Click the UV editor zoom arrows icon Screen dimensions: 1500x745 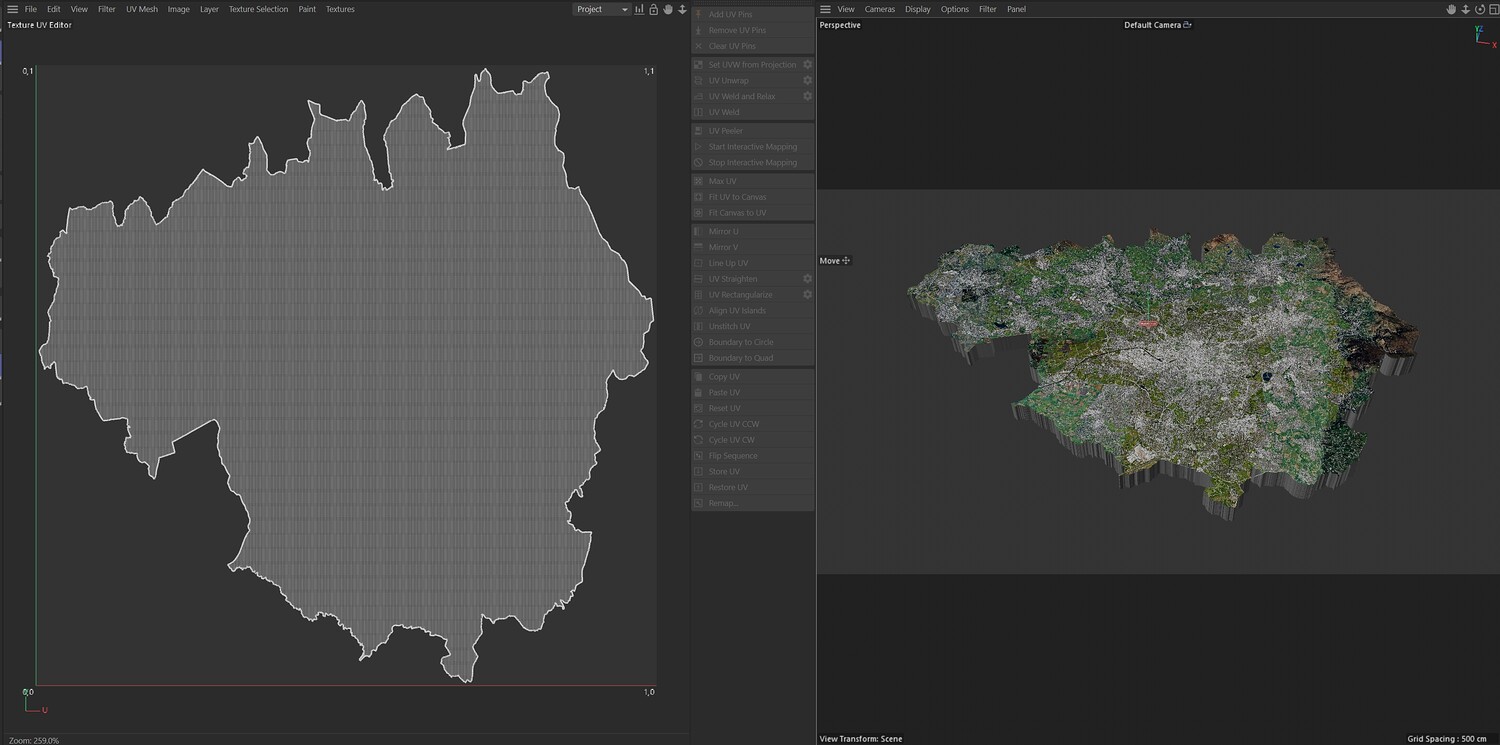(682, 9)
